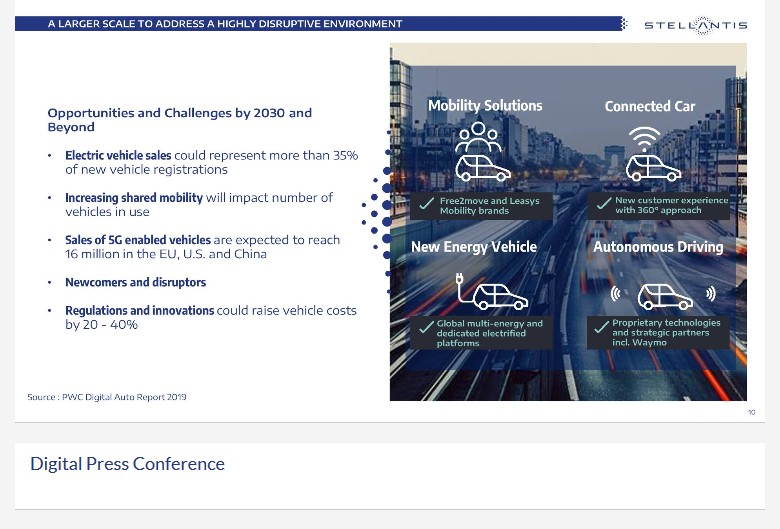Click the Autonomous Driving sensor car icon
Viewport: 780px width, 529px height.
[664, 297]
